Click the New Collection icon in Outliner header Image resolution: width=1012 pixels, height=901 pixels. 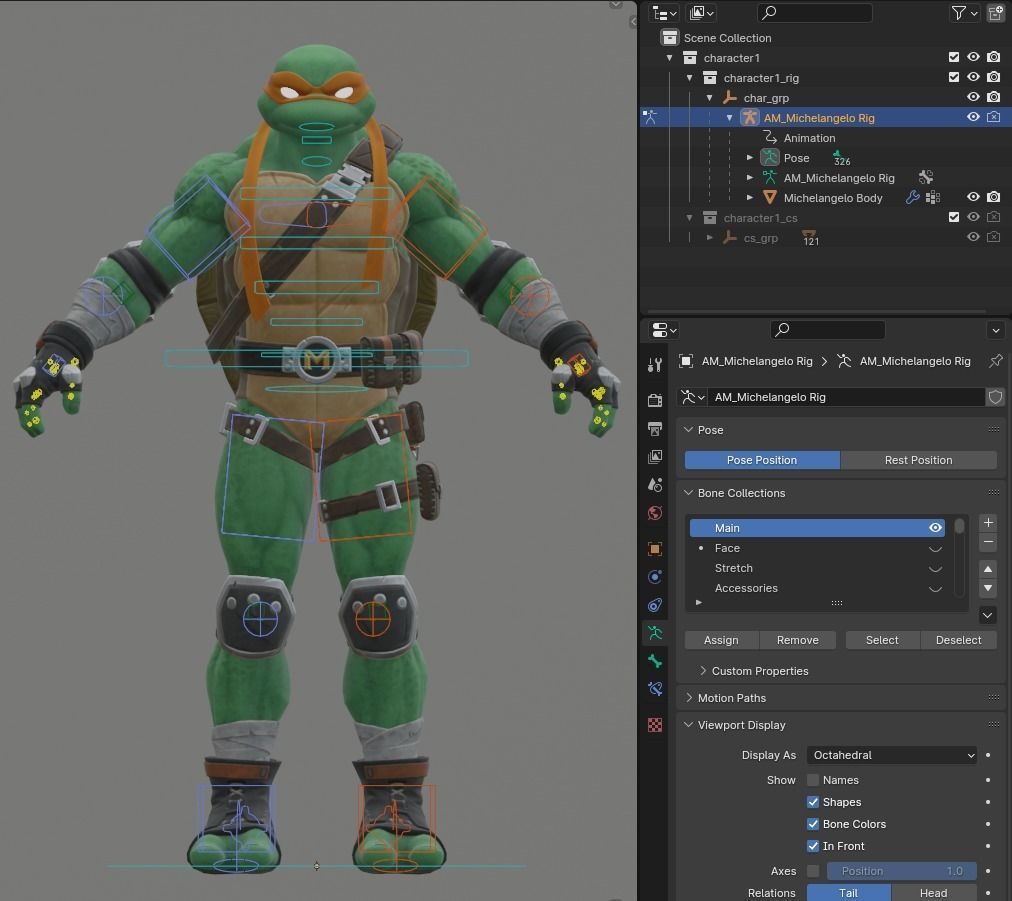click(996, 13)
